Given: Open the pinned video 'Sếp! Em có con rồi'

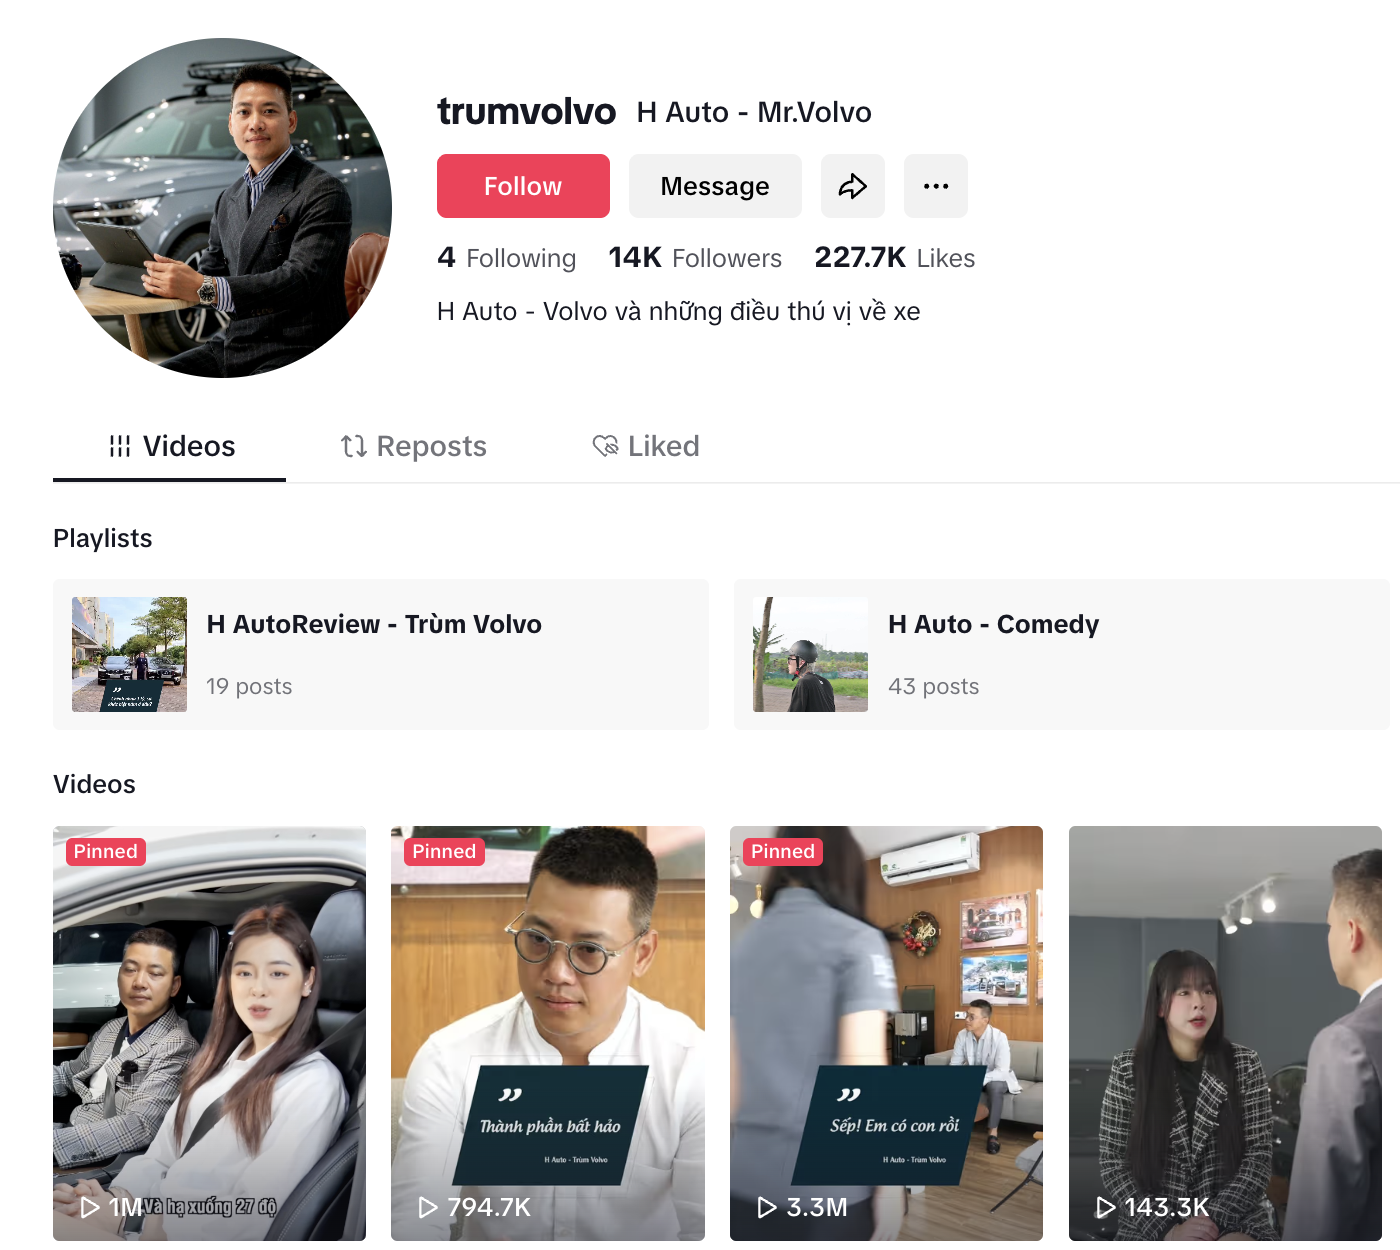Looking at the screenshot, I should [886, 1033].
